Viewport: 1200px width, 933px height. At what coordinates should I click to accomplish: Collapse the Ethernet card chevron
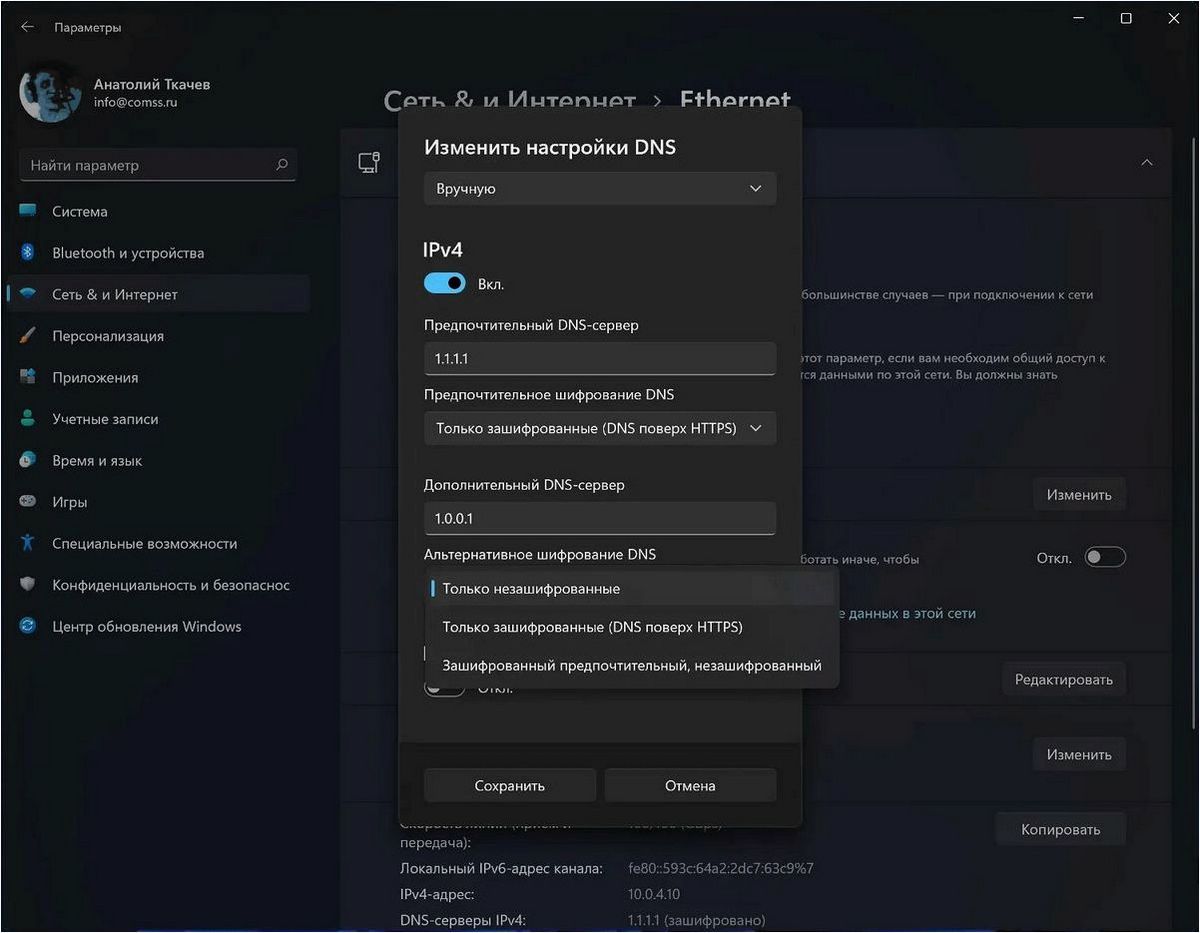[x=1147, y=162]
